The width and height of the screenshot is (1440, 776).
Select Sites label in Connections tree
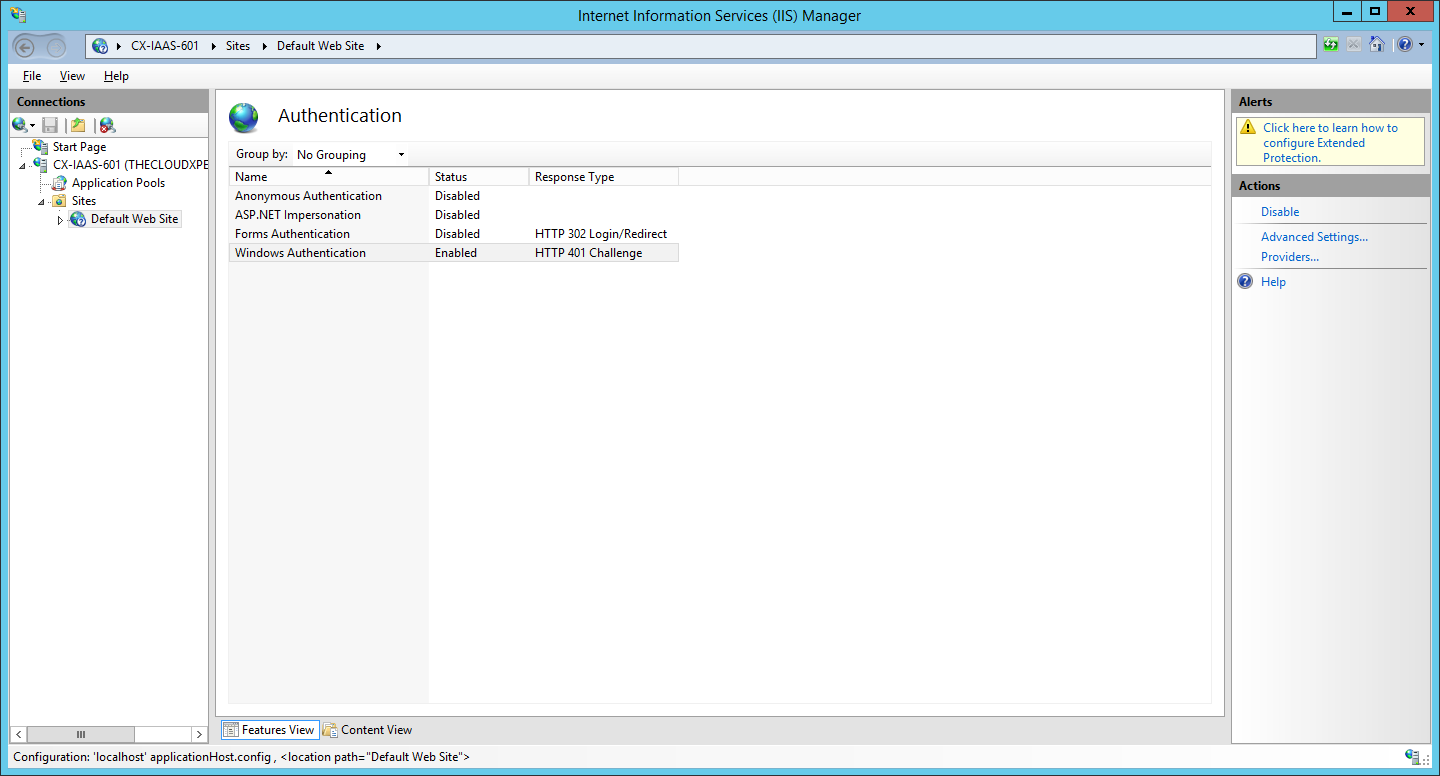point(84,201)
